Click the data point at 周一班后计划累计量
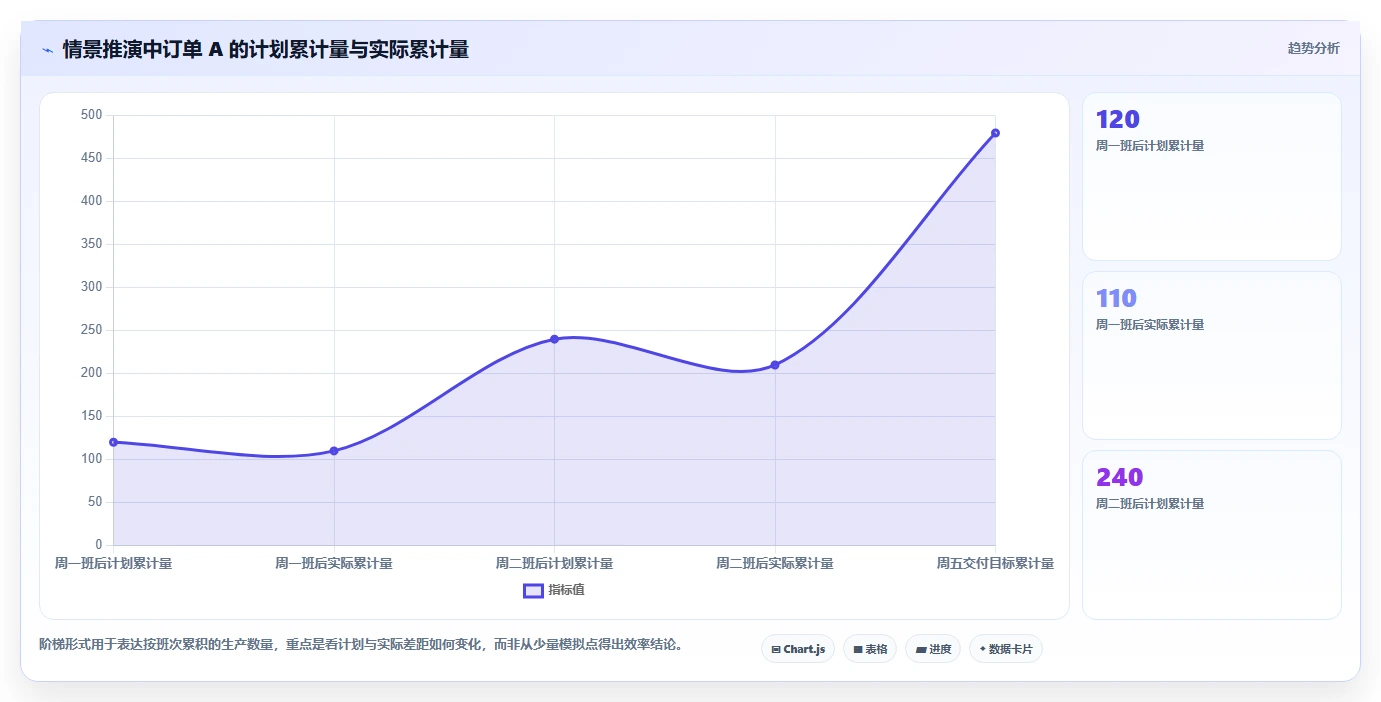The image size is (1381, 702). click(113, 442)
